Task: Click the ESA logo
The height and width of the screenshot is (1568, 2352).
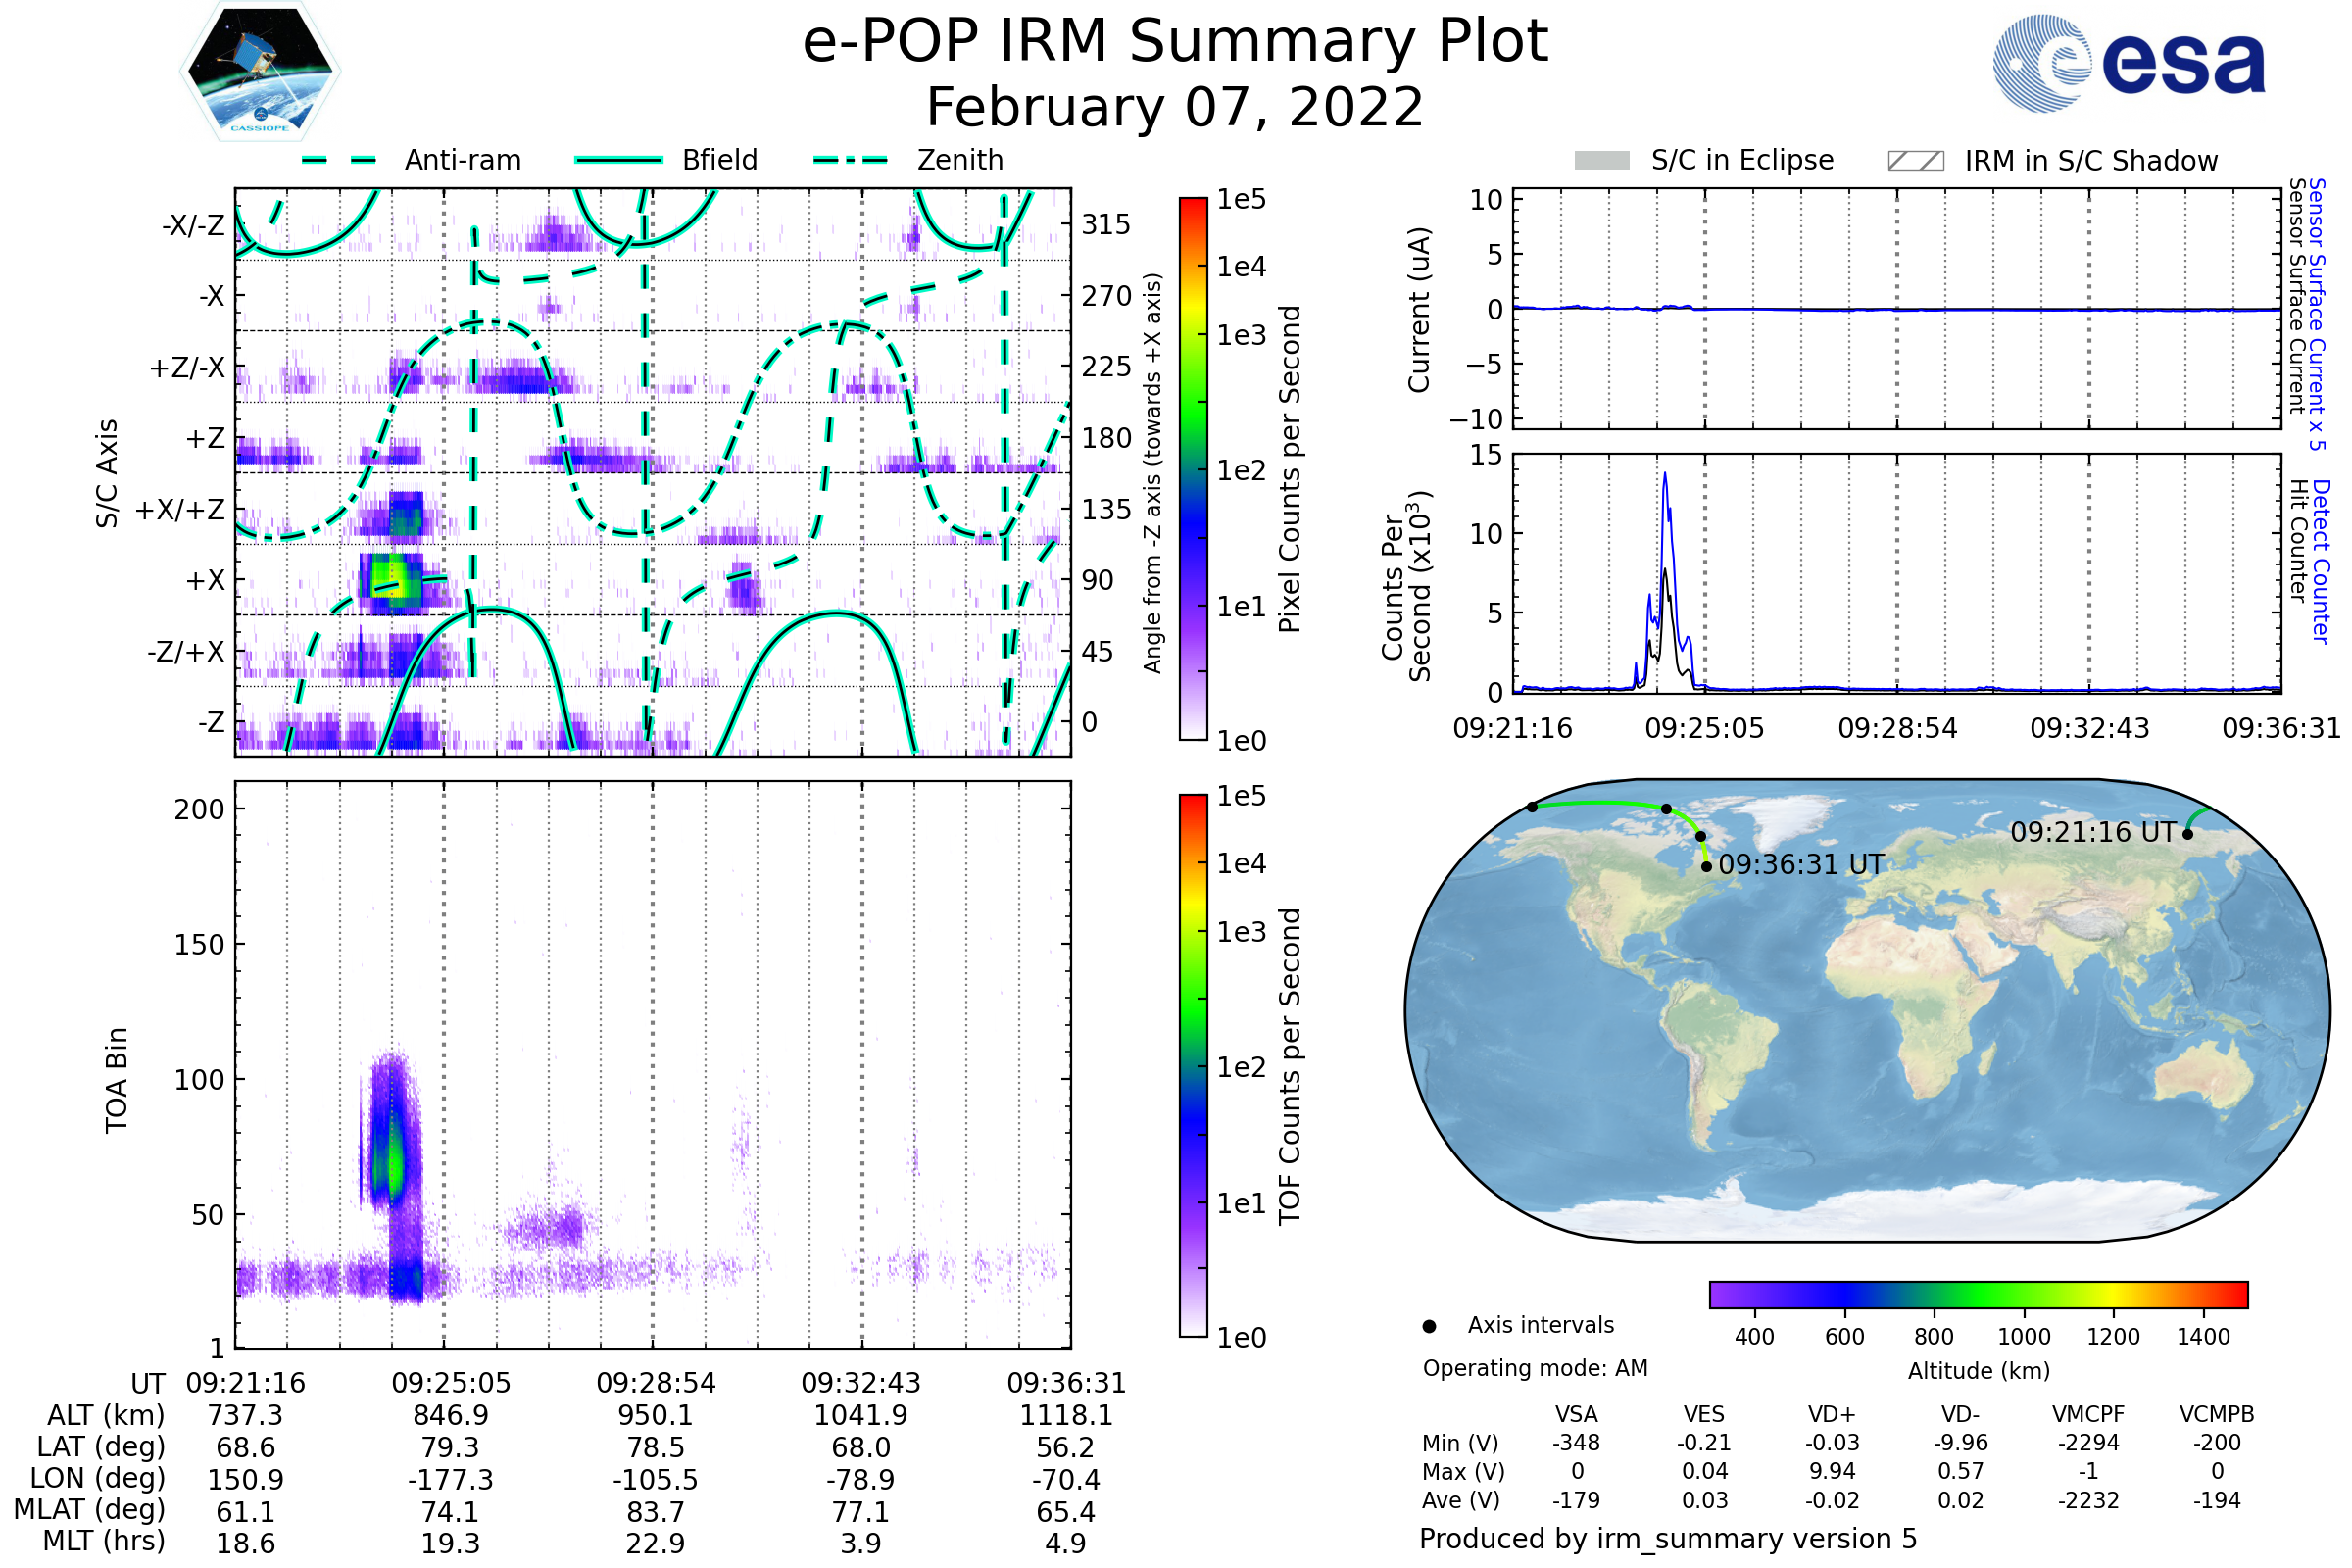Action: pos(2129,62)
